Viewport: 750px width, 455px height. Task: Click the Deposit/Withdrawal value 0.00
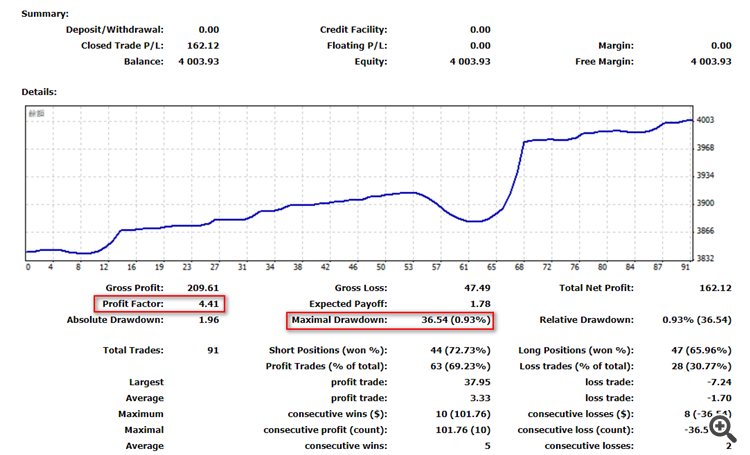coord(209,30)
